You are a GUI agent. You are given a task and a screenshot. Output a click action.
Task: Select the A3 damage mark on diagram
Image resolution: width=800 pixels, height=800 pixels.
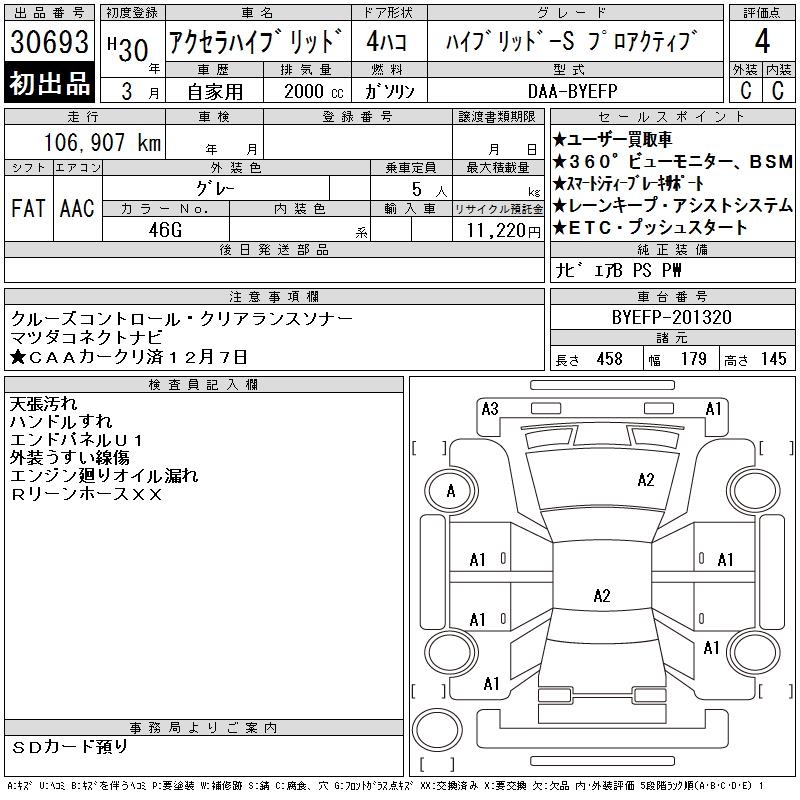[x=490, y=409]
